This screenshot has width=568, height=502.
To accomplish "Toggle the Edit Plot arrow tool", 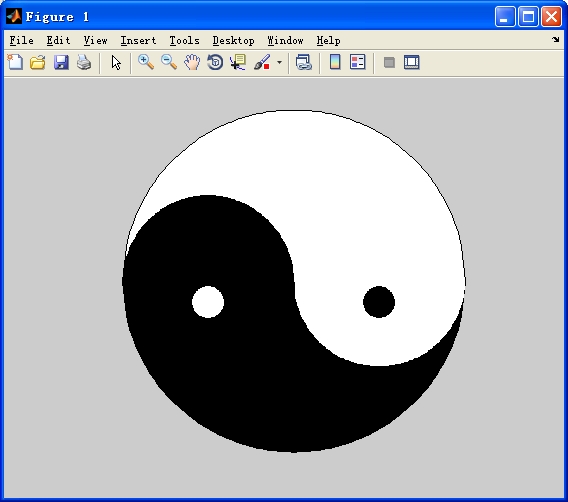I will click(116, 63).
